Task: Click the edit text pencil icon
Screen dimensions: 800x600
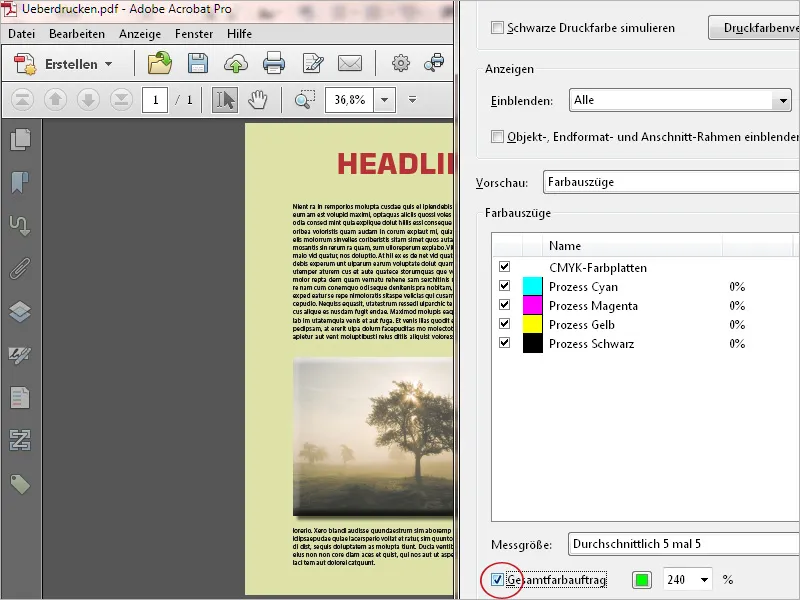Action: 313,63
